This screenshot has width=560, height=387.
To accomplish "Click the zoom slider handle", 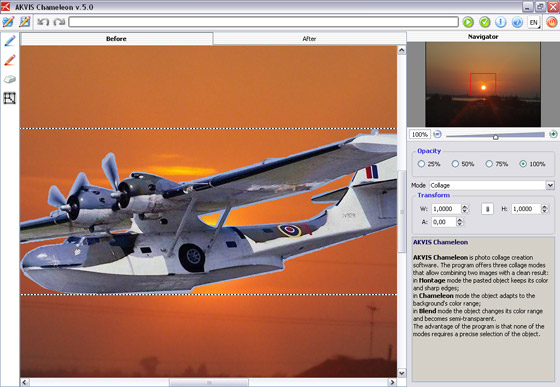I will (495, 137).
